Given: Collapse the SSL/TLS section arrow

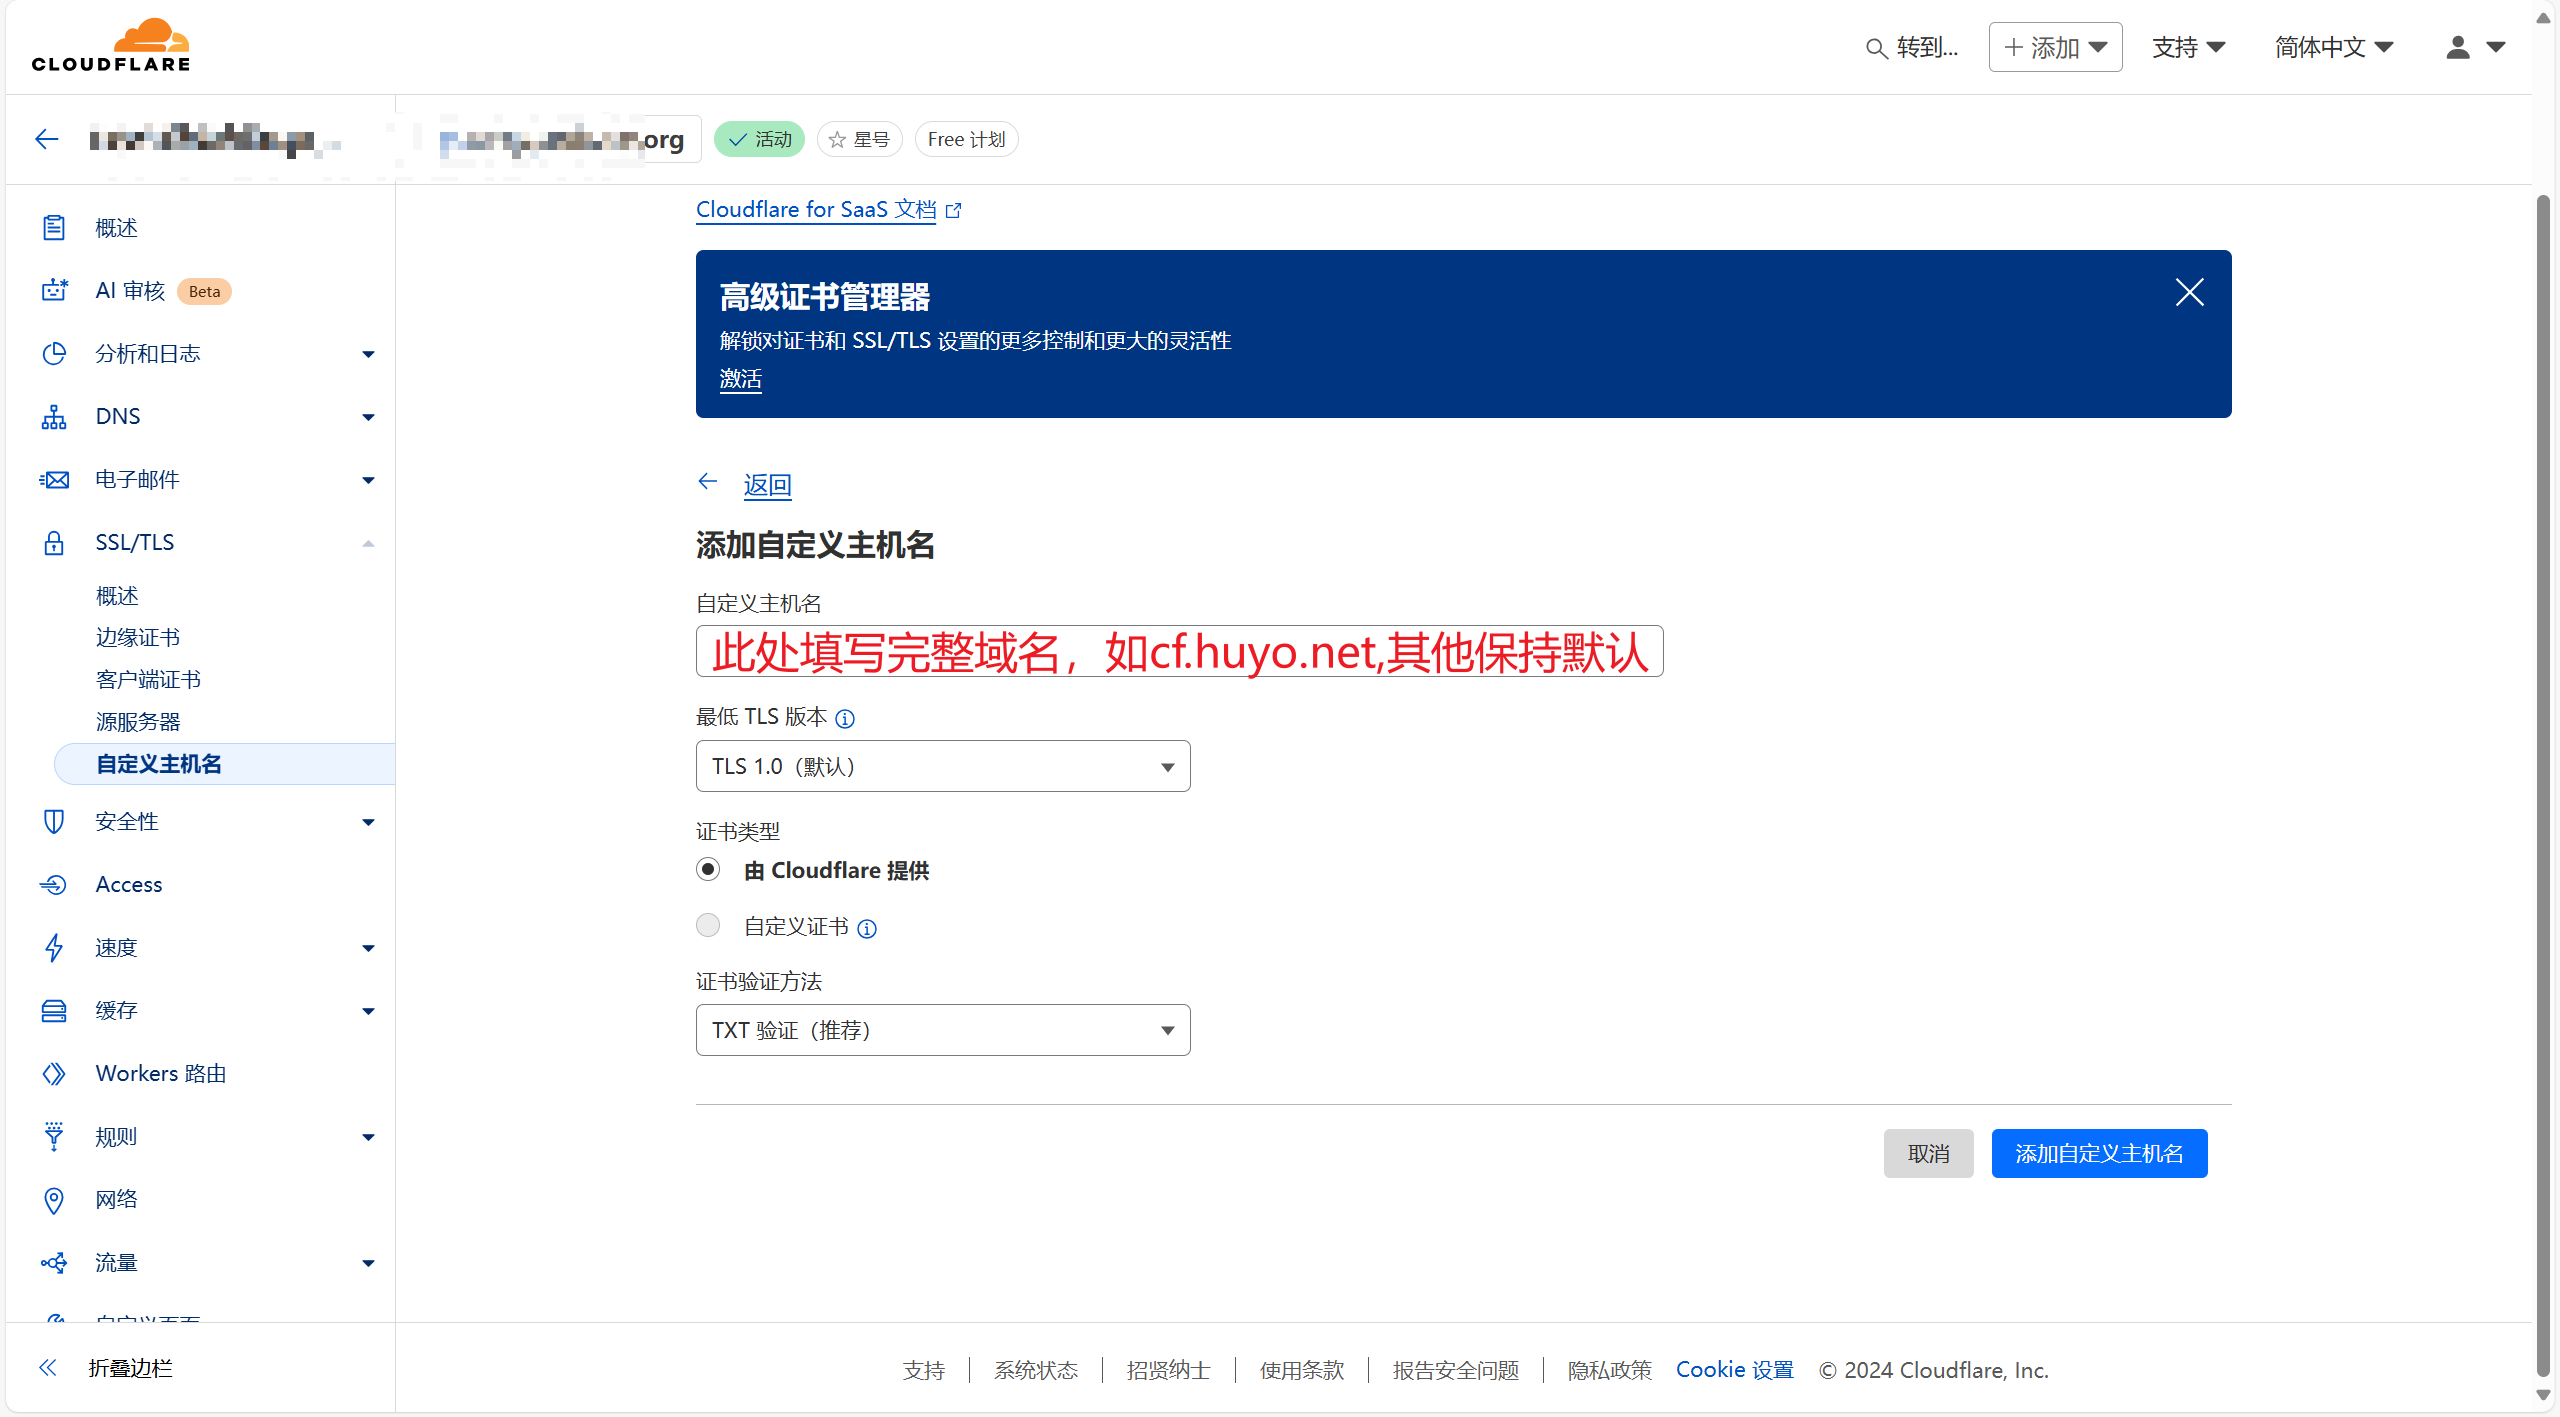Looking at the screenshot, I should [368, 543].
